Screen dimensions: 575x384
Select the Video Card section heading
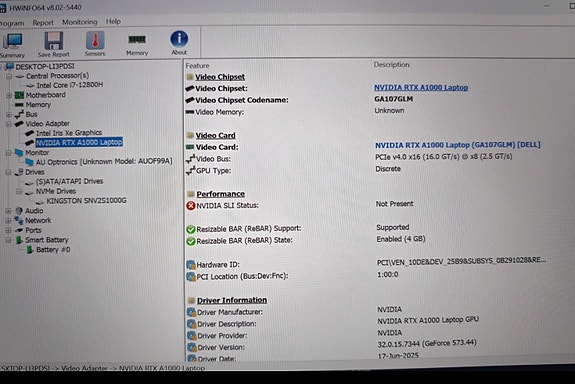click(x=215, y=135)
